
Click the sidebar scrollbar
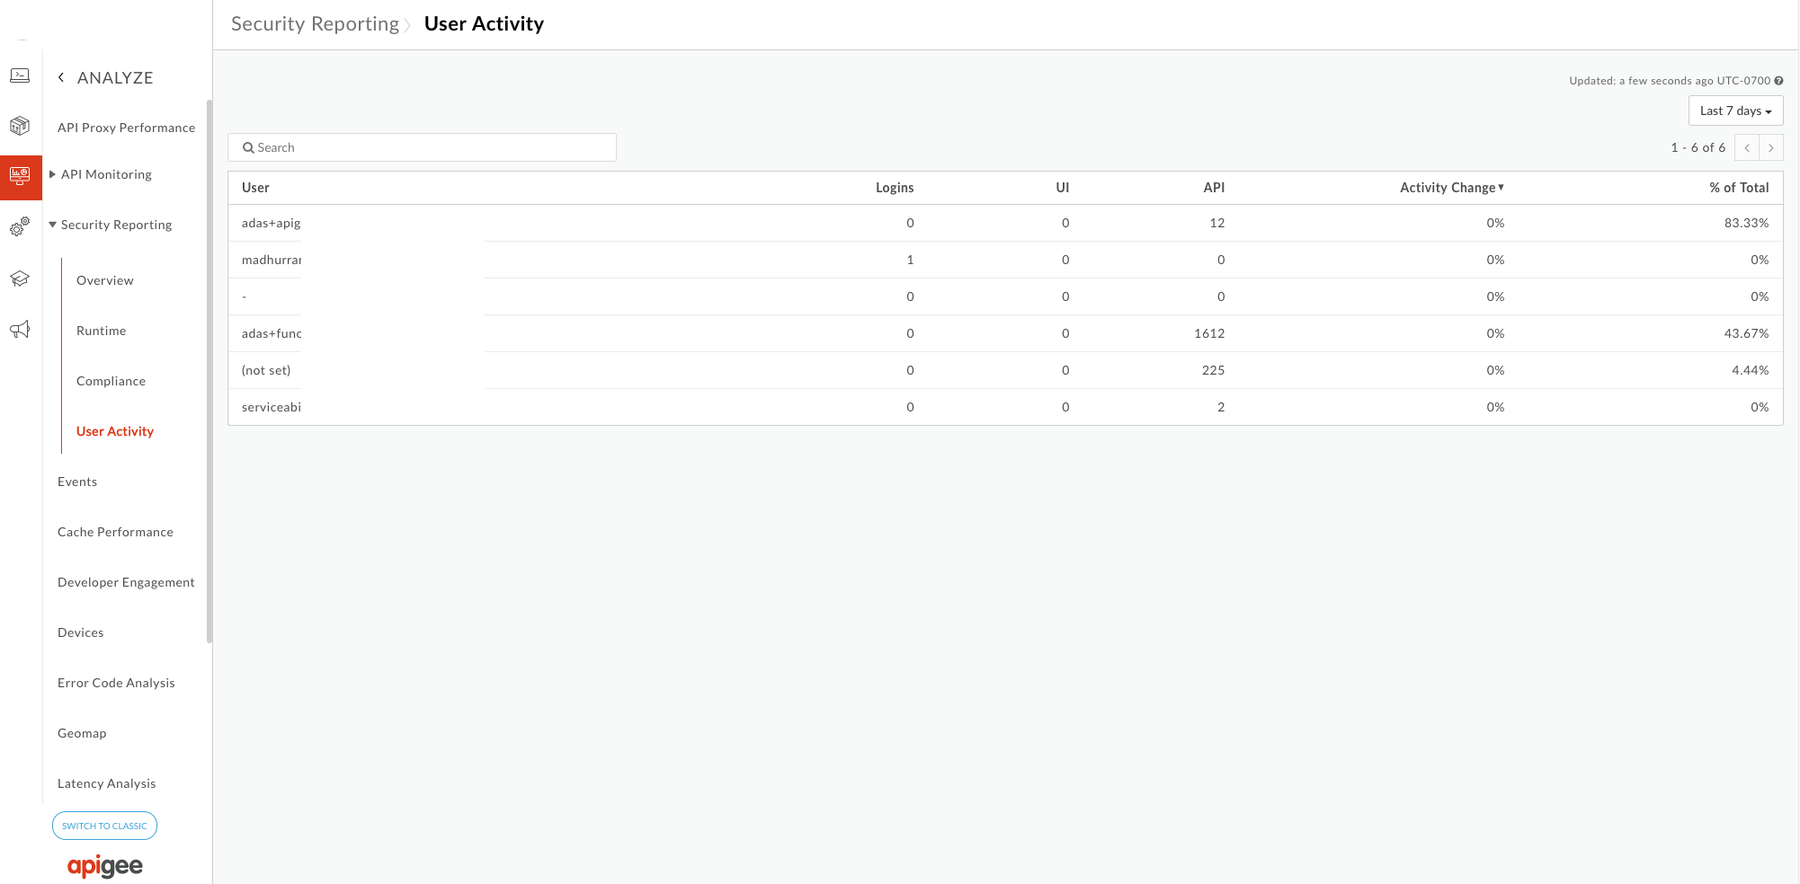[x=209, y=371]
